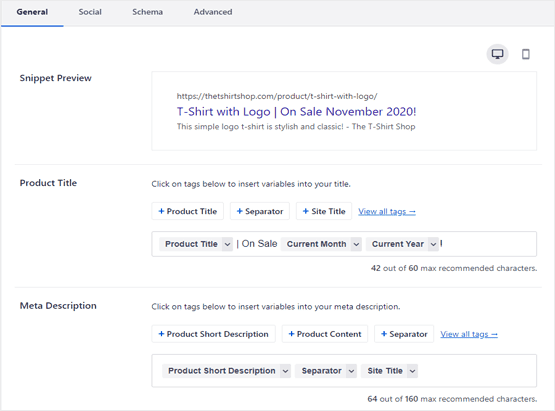Expand the Current Month tag dropdown
Viewport: 555px width, 411px height.
click(356, 244)
